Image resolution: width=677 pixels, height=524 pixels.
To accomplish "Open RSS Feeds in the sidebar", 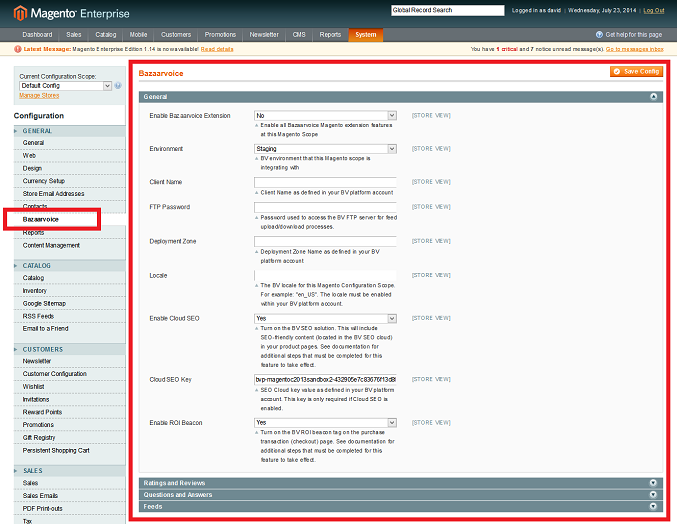I will coord(38,316).
